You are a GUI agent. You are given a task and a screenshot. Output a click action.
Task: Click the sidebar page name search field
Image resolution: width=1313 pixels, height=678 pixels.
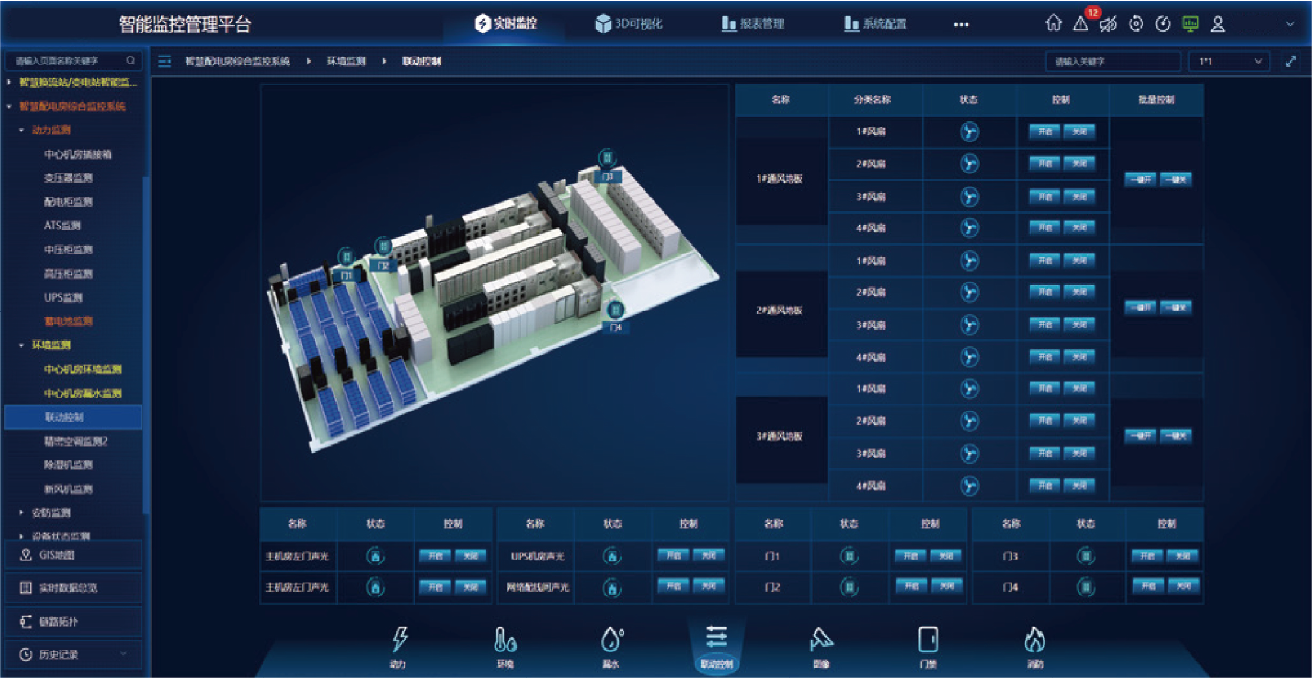pyautogui.click(x=68, y=61)
